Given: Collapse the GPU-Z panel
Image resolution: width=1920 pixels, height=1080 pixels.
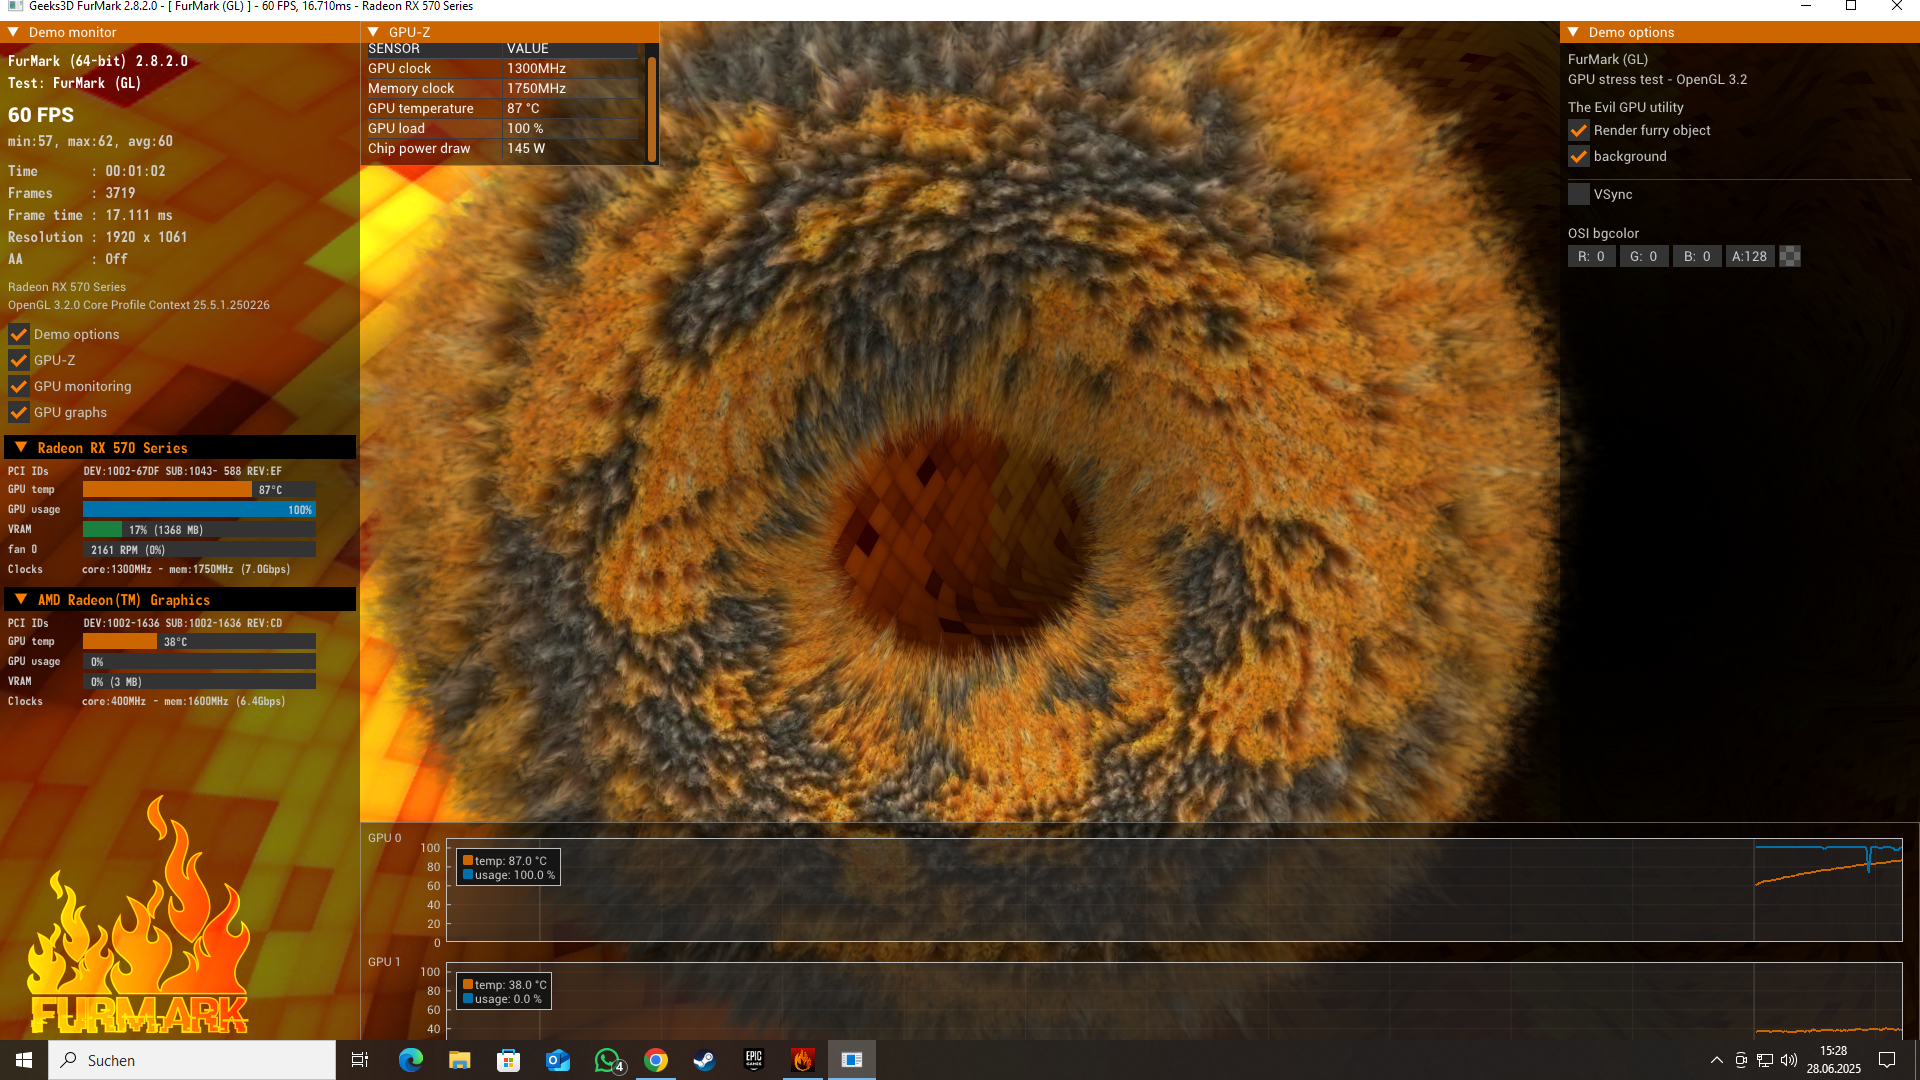Looking at the screenshot, I should click(x=374, y=32).
